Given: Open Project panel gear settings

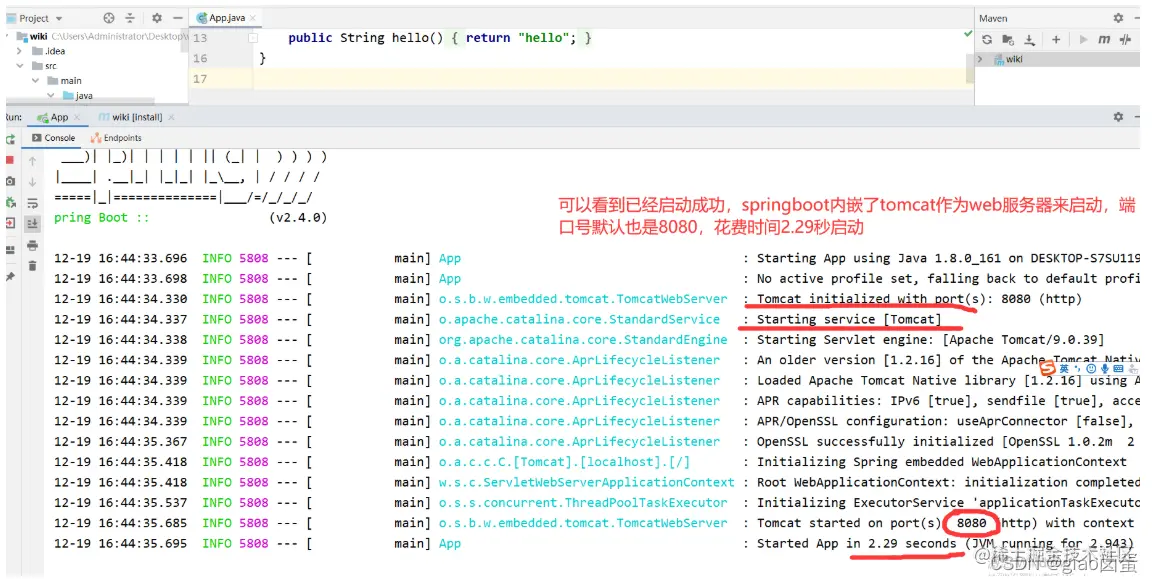Looking at the screenshot, I should [x=157, y=18].
